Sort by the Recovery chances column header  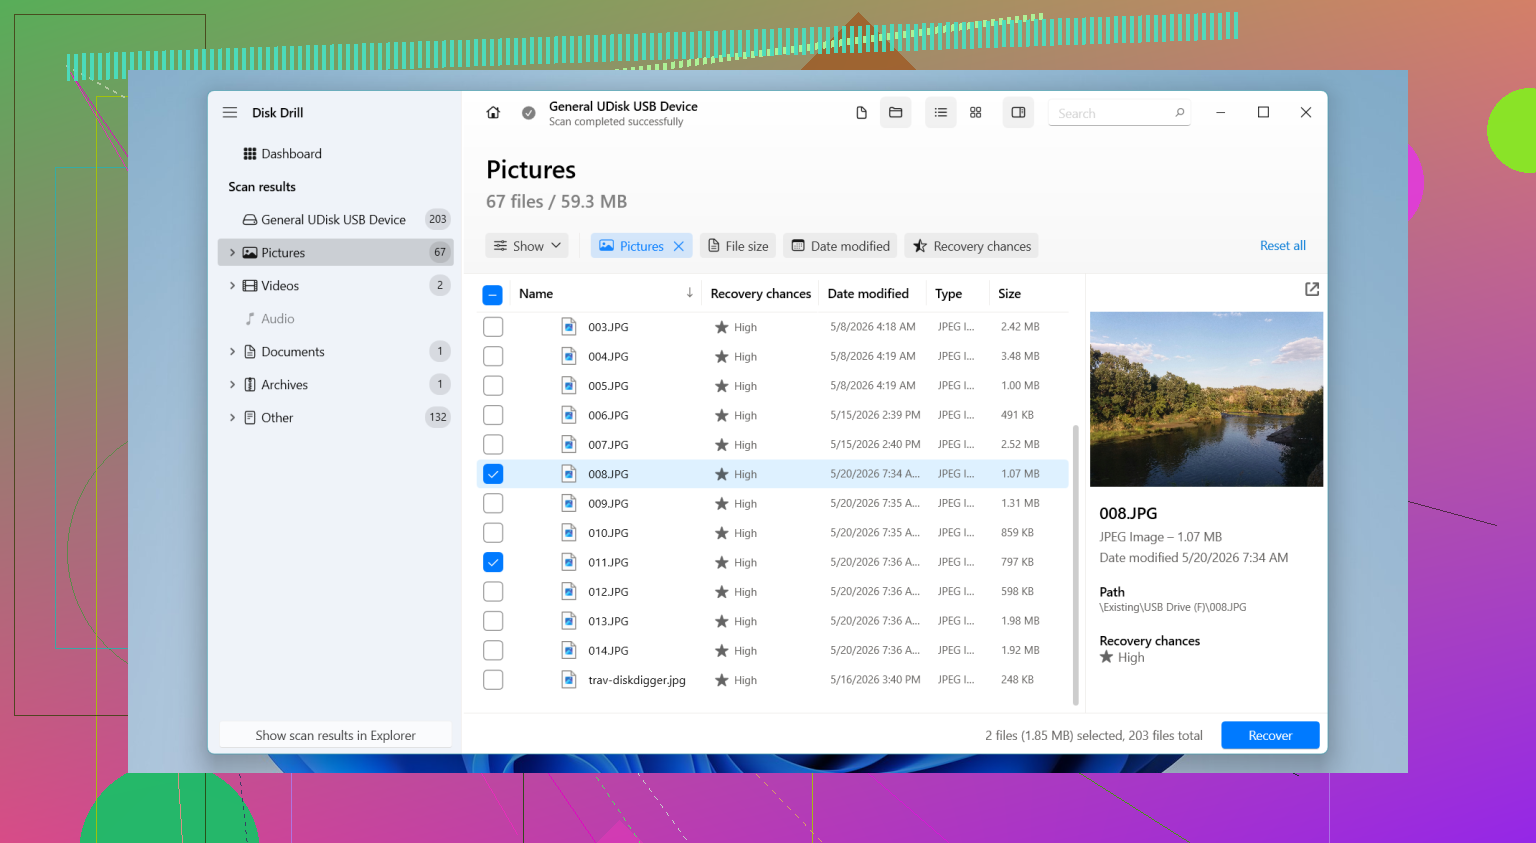[x=761, y=293]
